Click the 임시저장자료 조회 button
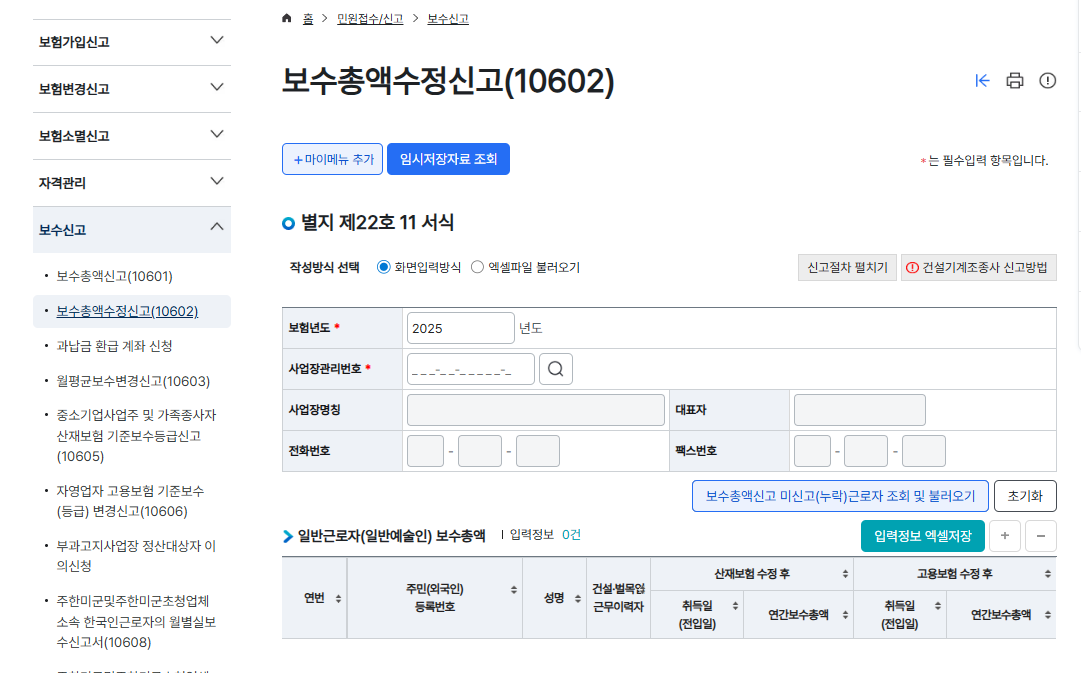1081x673 pixels. pos(448,158)
